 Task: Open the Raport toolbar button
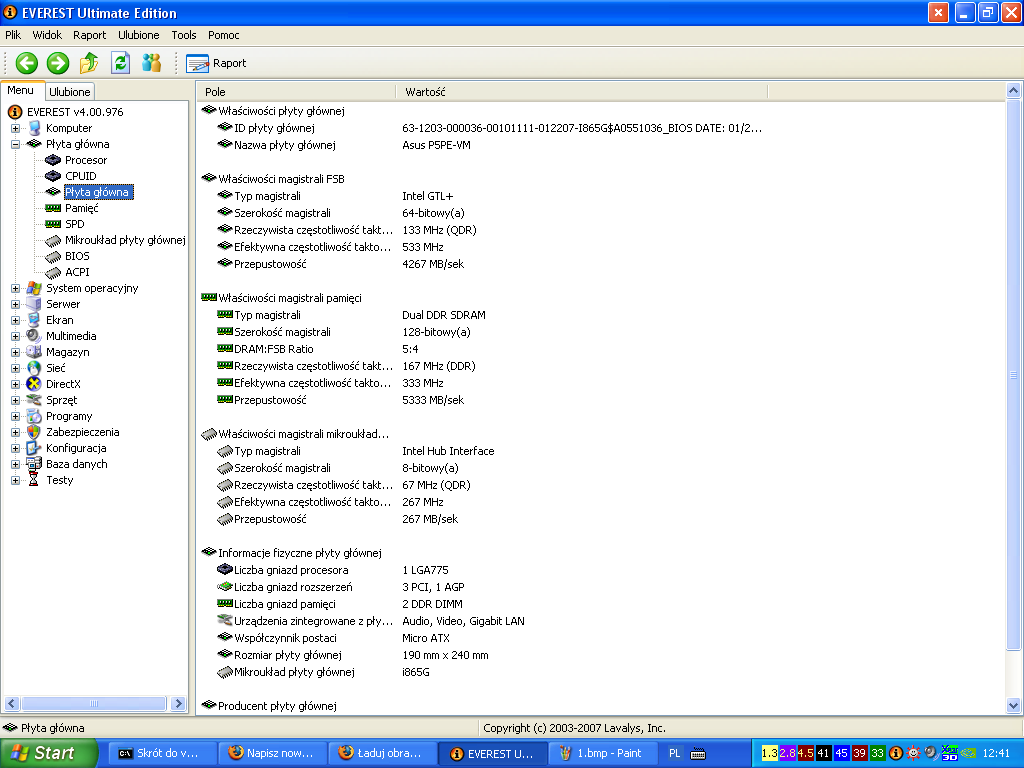[x=216, y=63]
